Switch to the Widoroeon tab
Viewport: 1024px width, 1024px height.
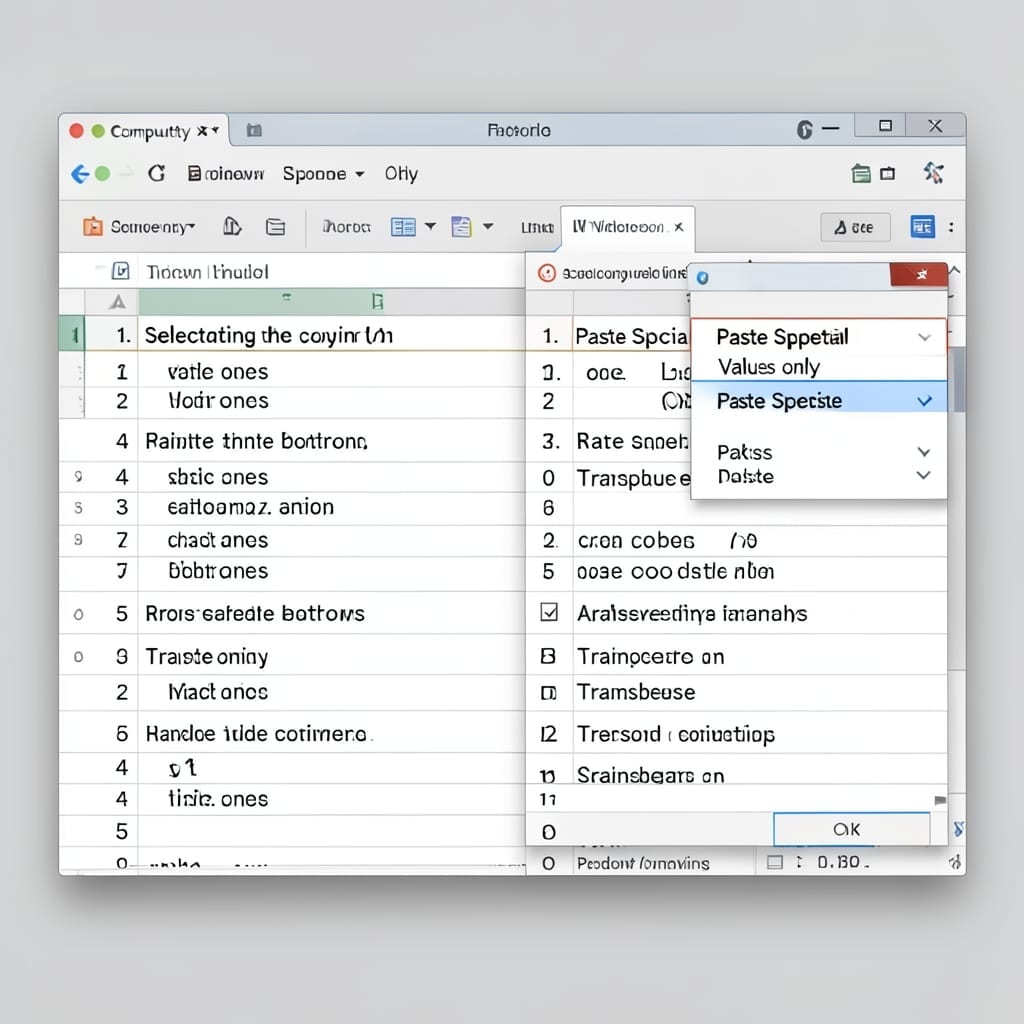pos(618,227)
